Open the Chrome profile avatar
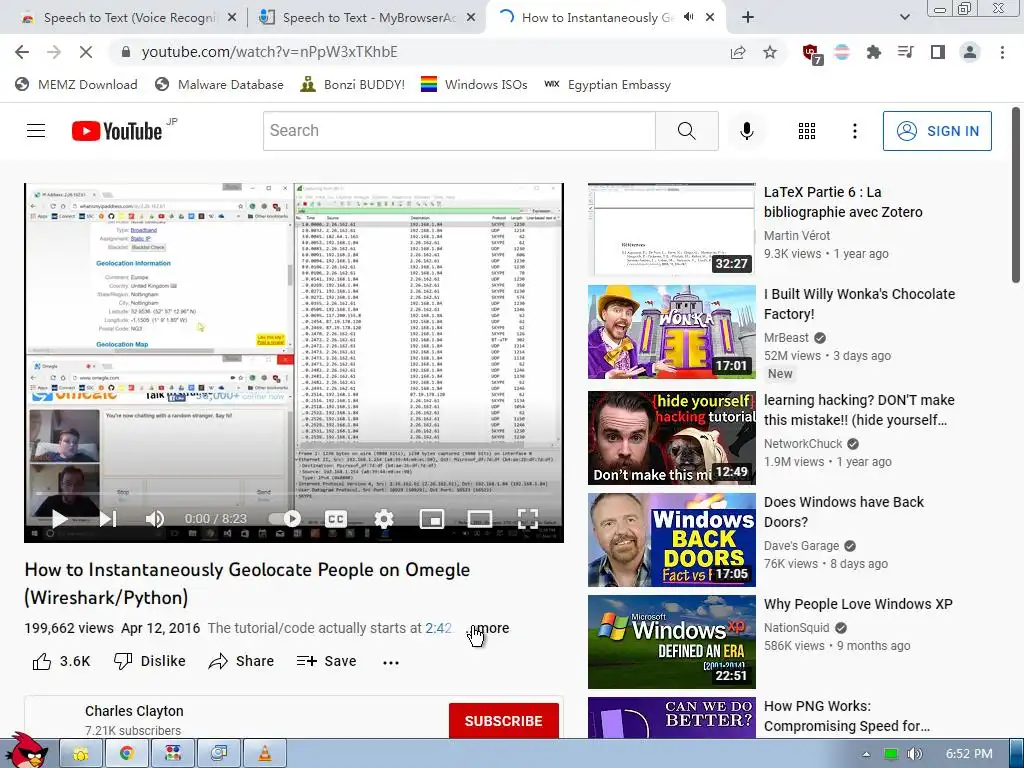Viewport: 1024px width, 768px height. 970,52
